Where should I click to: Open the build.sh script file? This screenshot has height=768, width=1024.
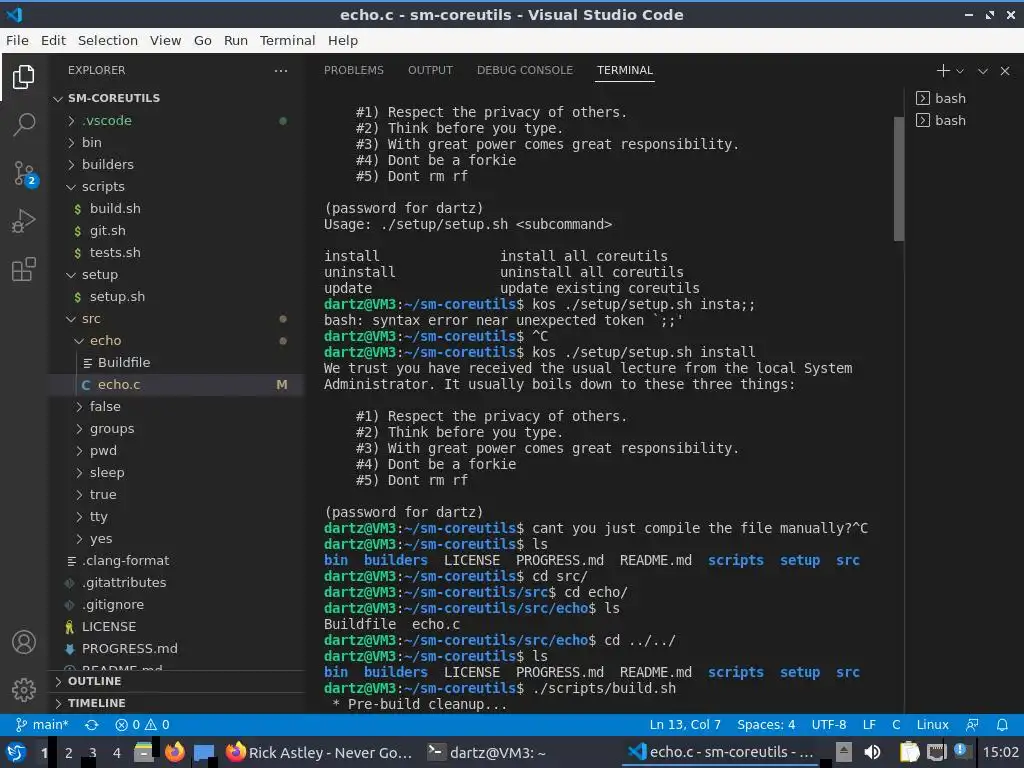coord(176,208)
